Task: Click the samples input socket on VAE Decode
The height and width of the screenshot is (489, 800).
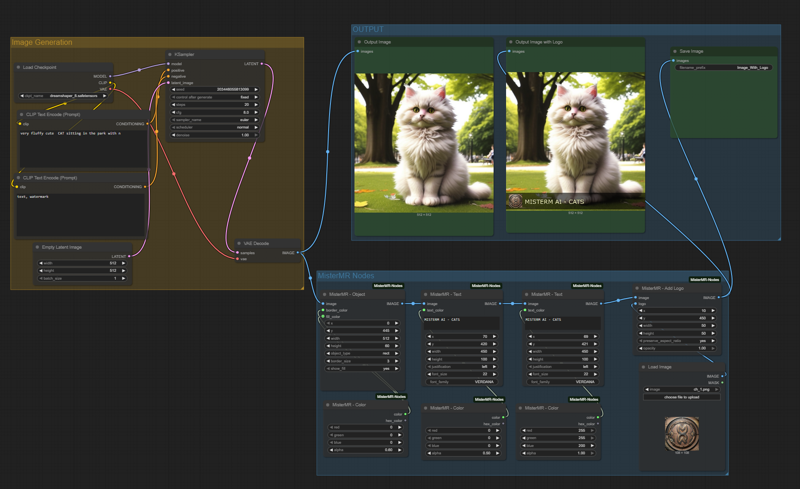Action: 238,253
